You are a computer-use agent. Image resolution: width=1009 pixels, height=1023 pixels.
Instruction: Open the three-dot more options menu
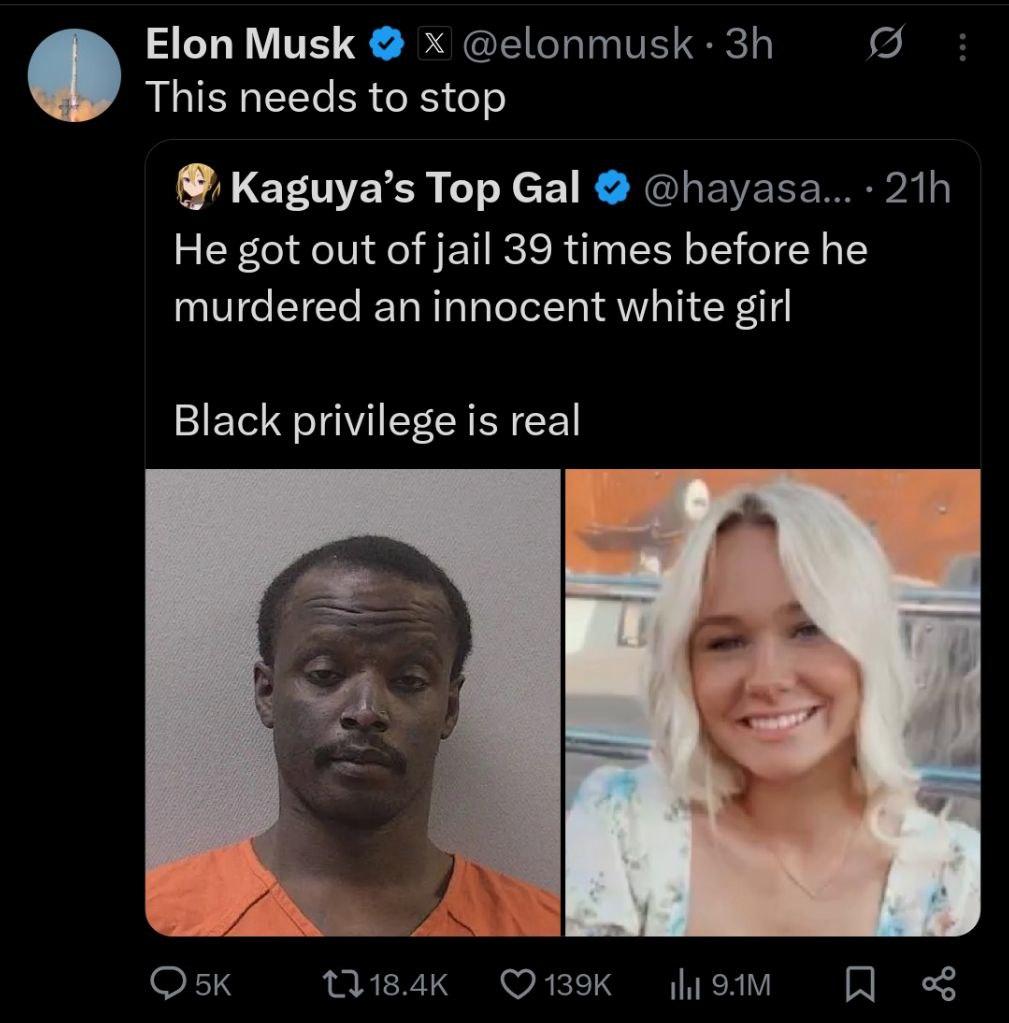coord(962,46)
